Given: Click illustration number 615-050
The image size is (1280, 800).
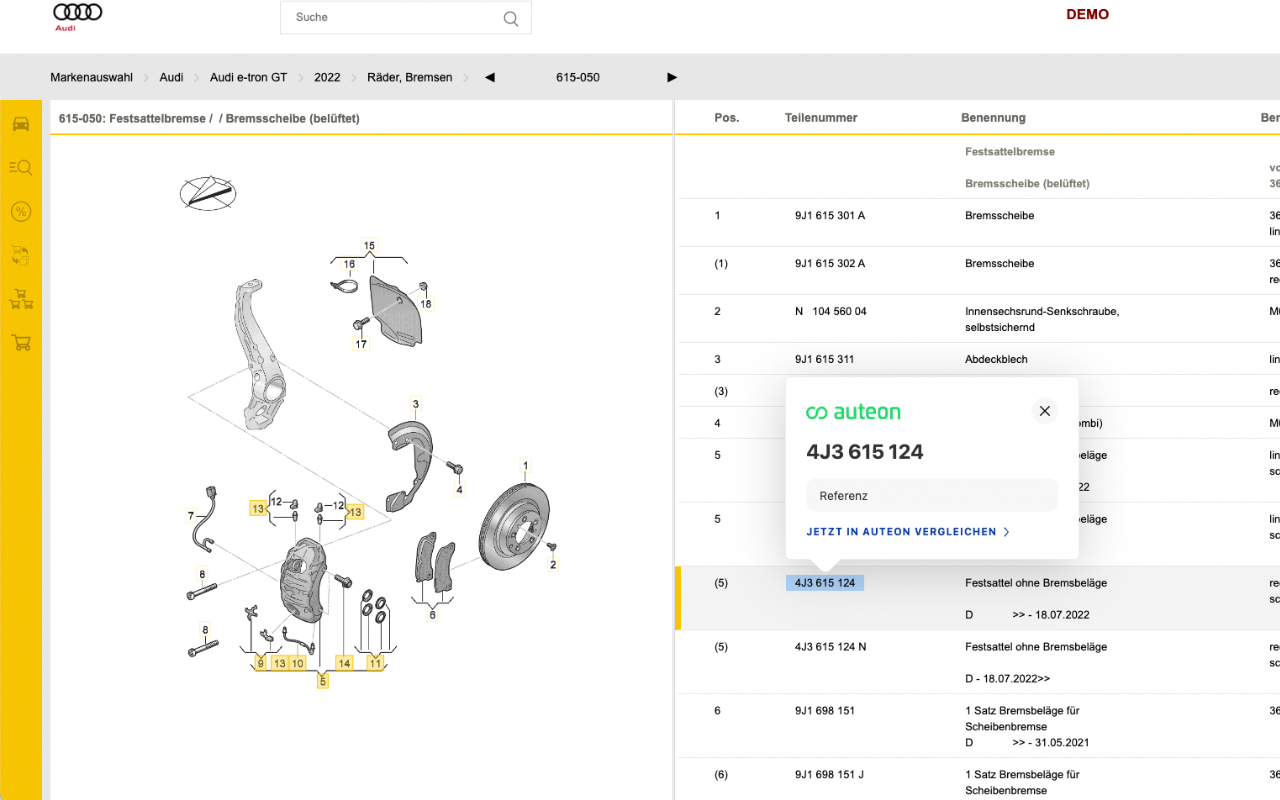Looking at the screenshot, I should 578,77.
